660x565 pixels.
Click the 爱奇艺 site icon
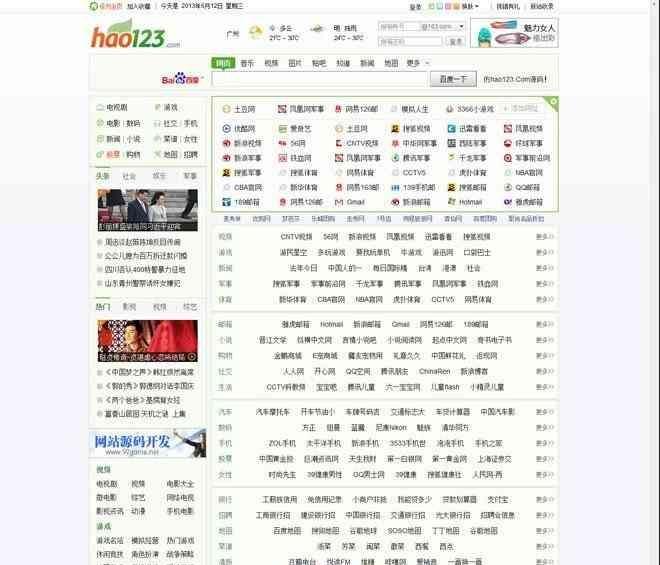[283, 129]
